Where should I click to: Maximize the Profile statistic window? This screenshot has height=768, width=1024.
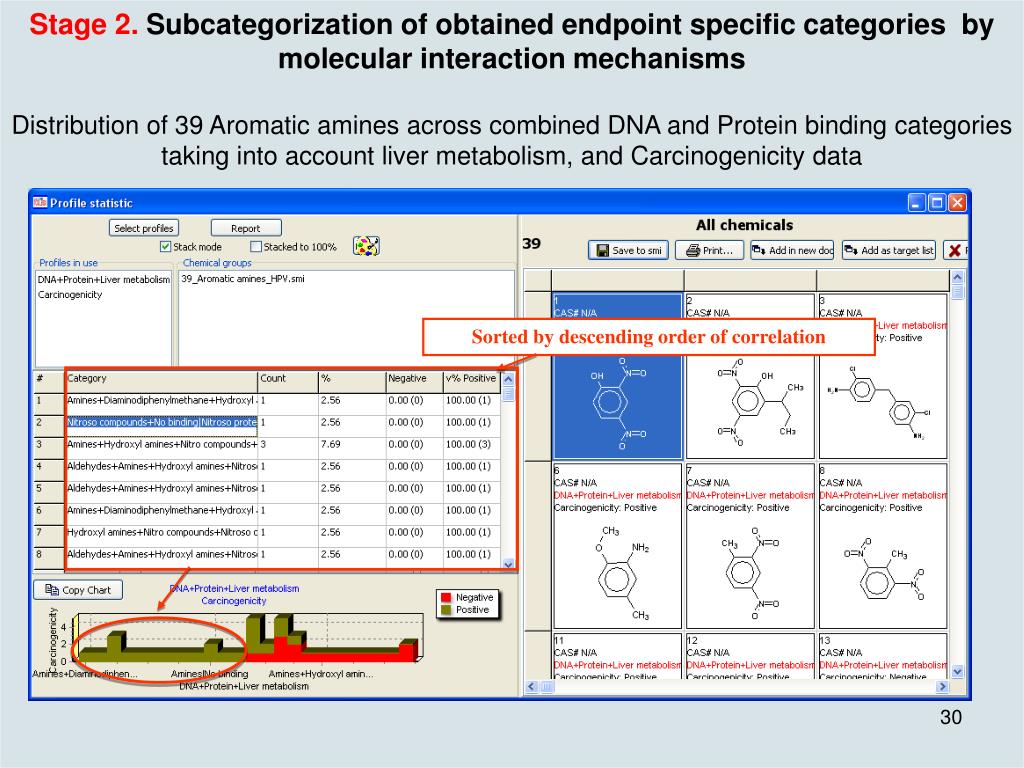(936, 202)
